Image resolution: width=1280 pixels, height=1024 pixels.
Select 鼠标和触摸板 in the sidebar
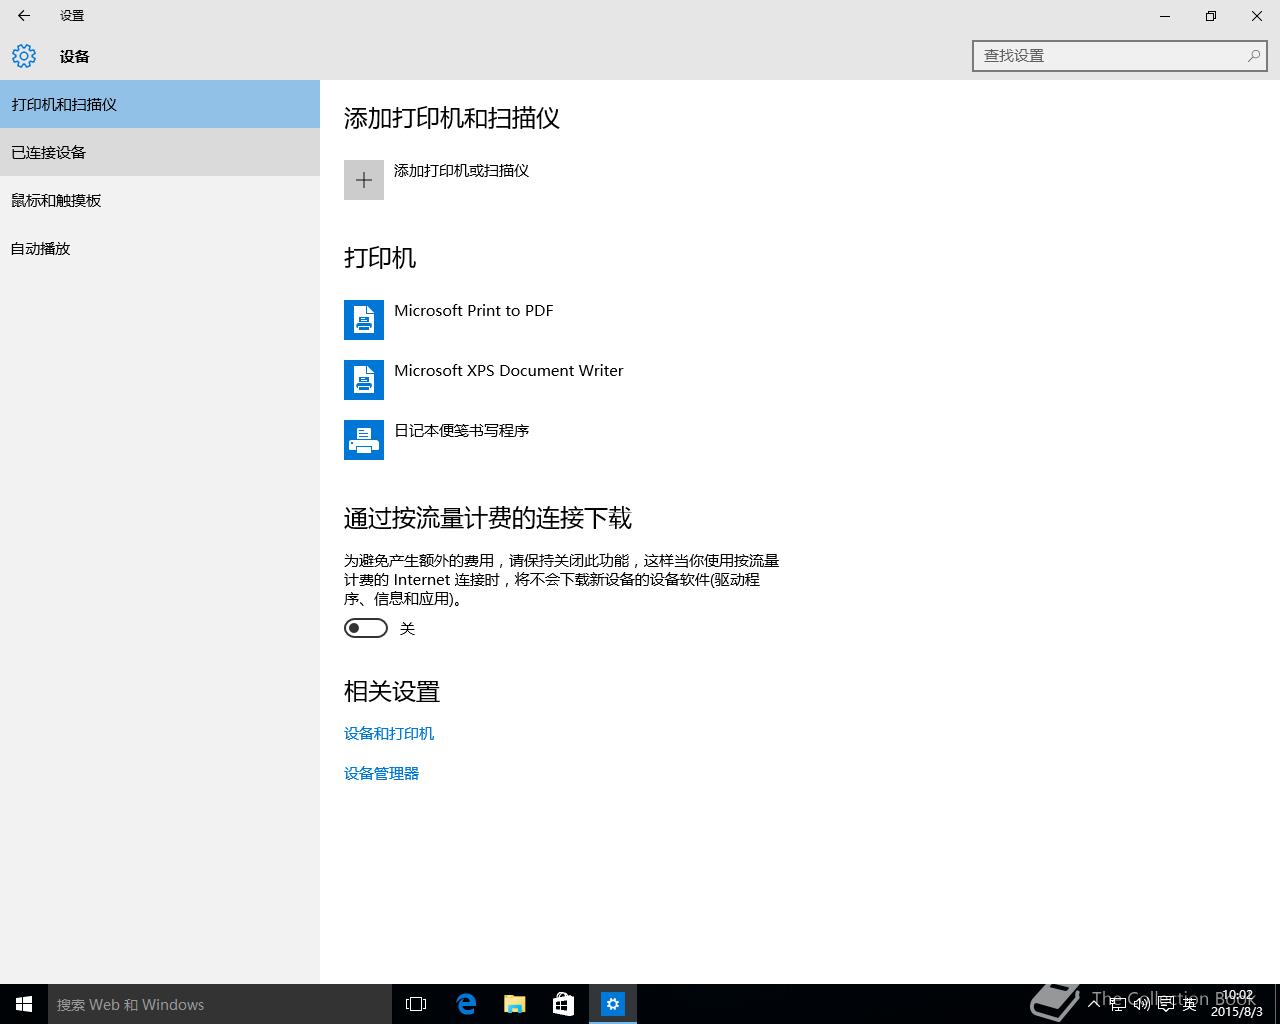160,200
